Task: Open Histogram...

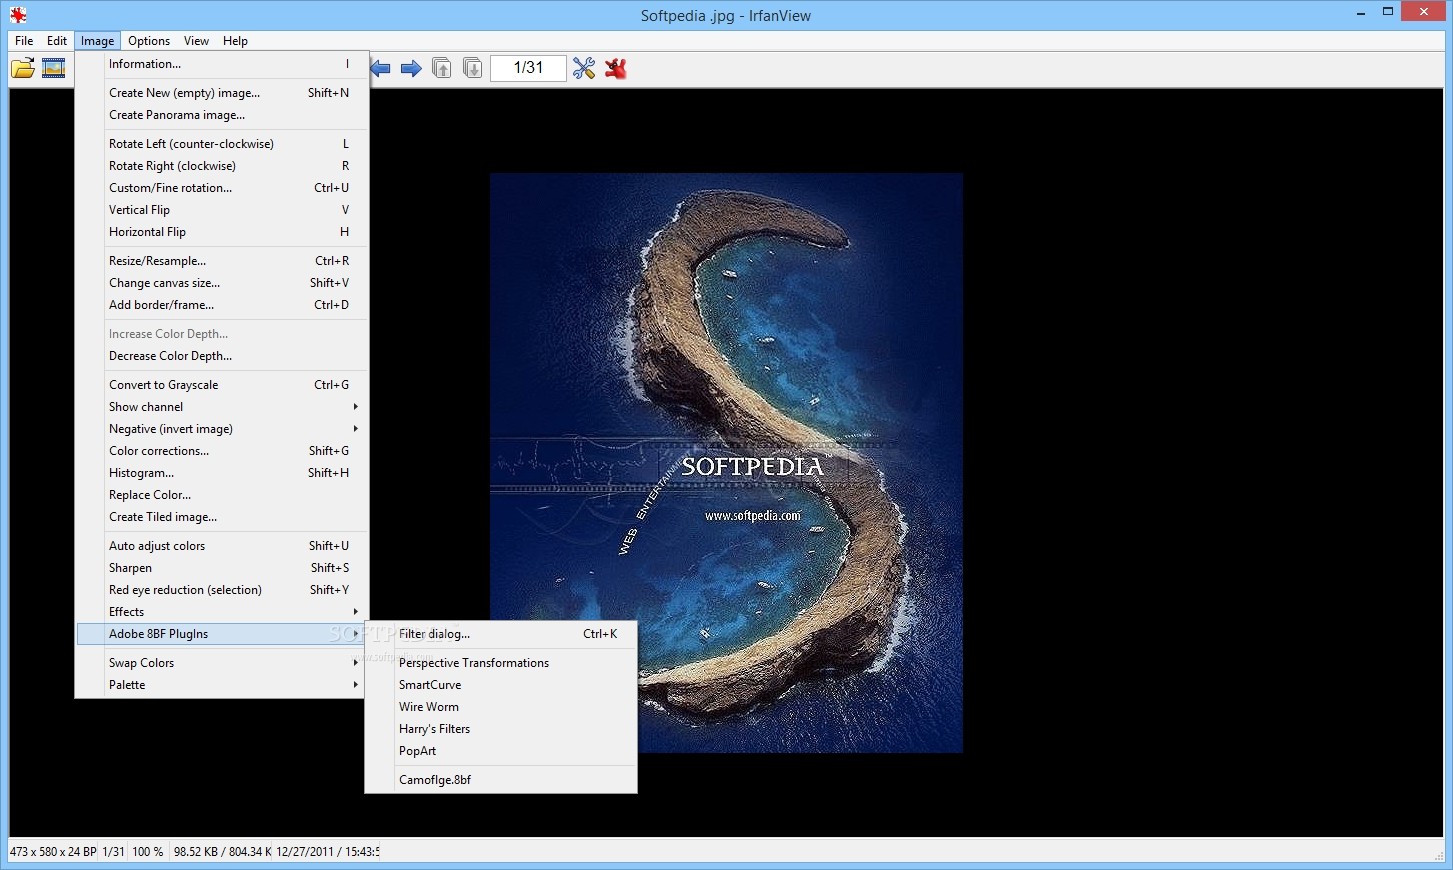Action: (x=222, y=473)
